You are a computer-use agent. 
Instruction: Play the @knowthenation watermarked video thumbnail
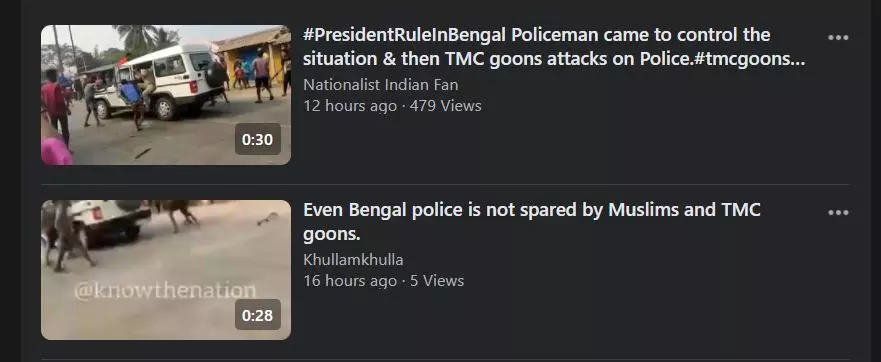coord(166,270)
